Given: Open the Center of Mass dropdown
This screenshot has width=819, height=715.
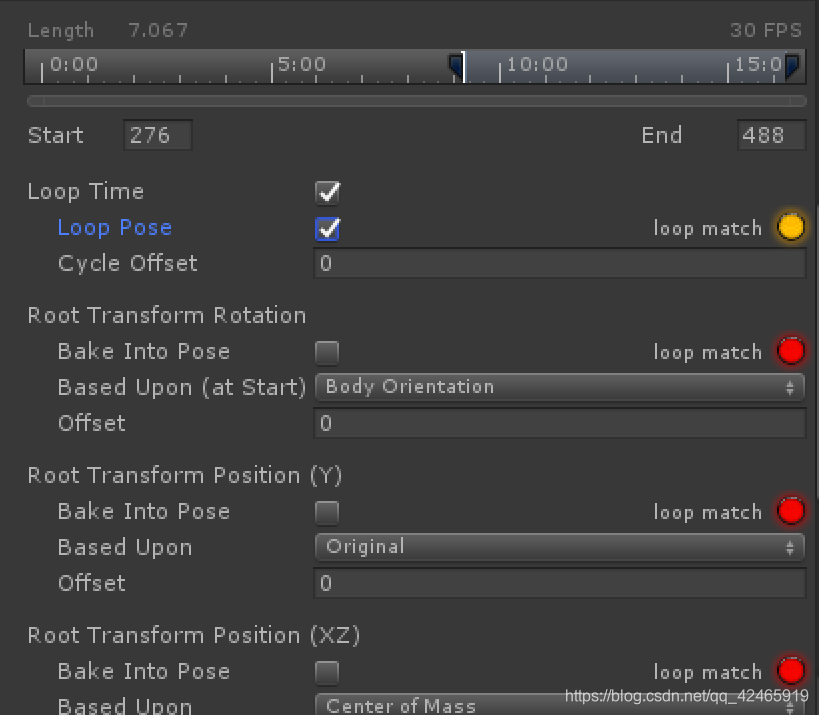Looking at the screenshot, I should (x=559, y=705).
